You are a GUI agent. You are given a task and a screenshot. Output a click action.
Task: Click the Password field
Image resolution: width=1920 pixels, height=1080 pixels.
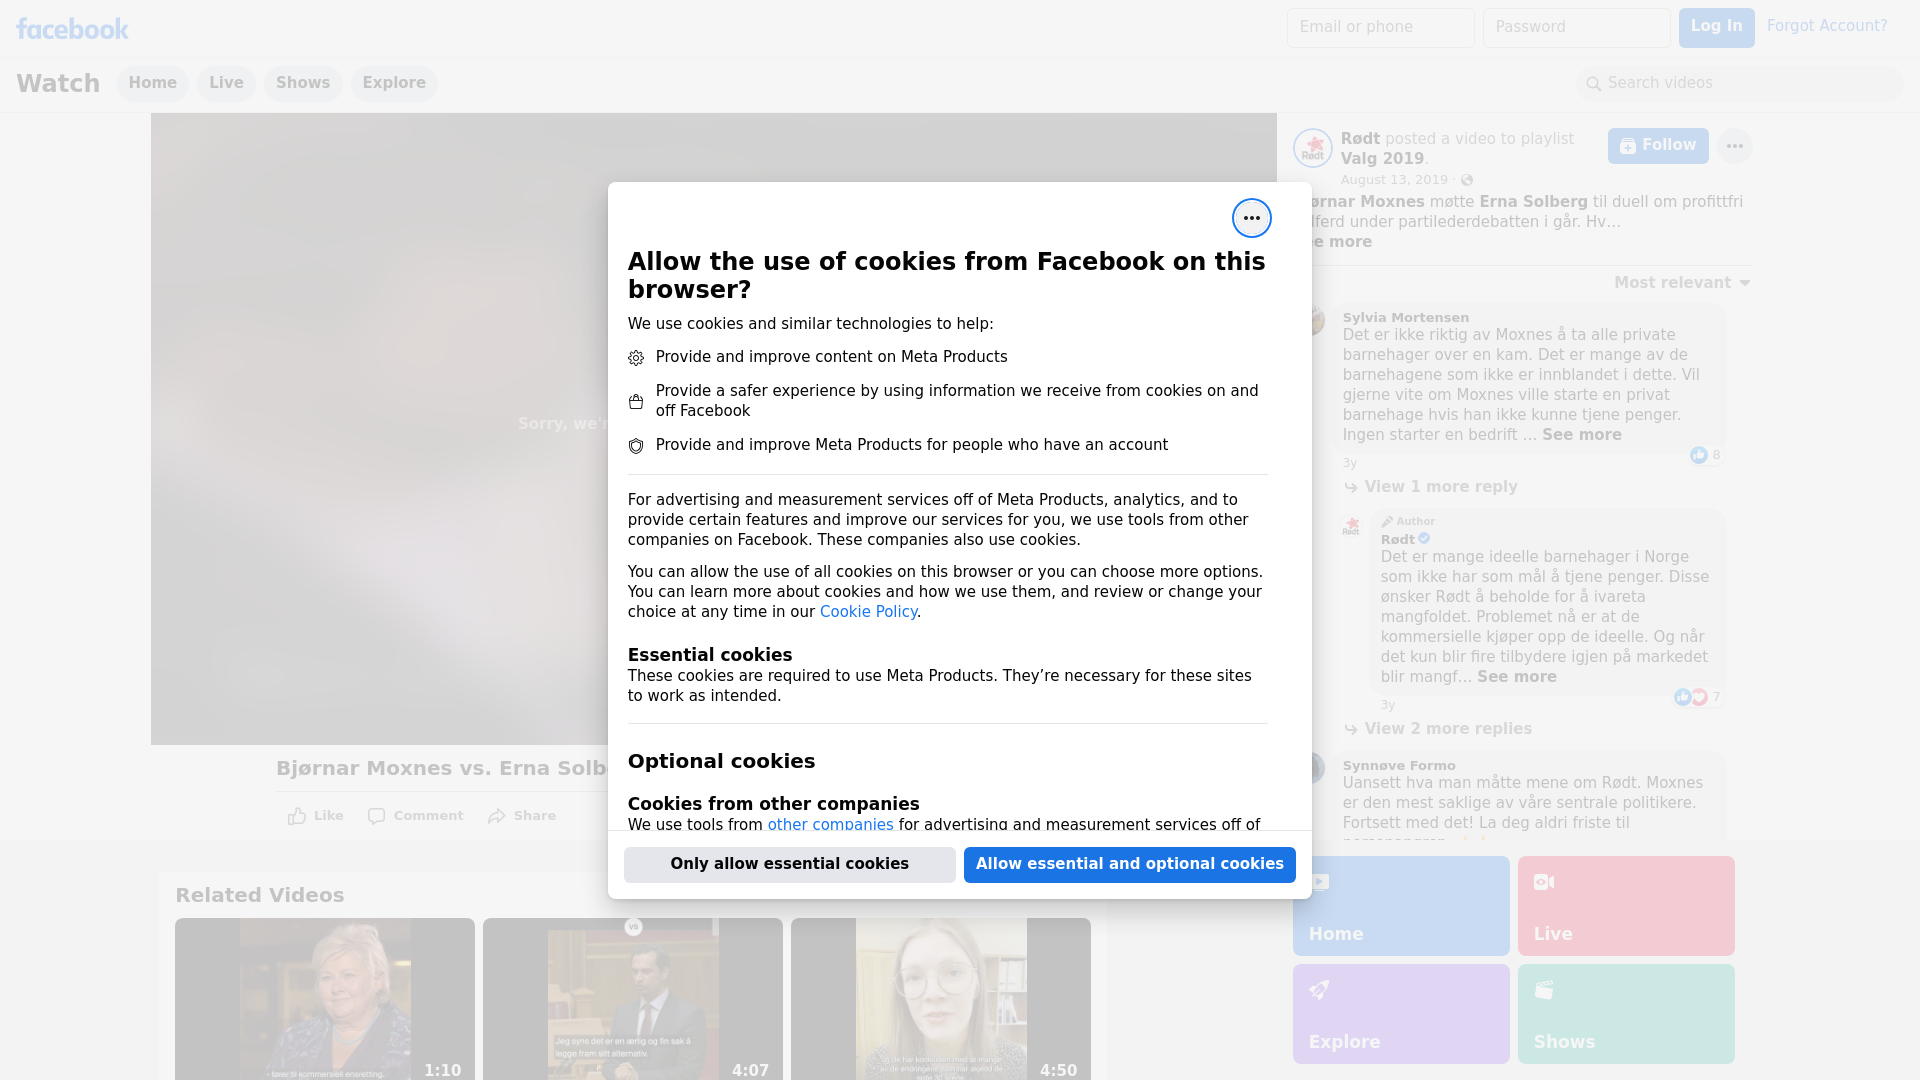(x=1576, y=27)
